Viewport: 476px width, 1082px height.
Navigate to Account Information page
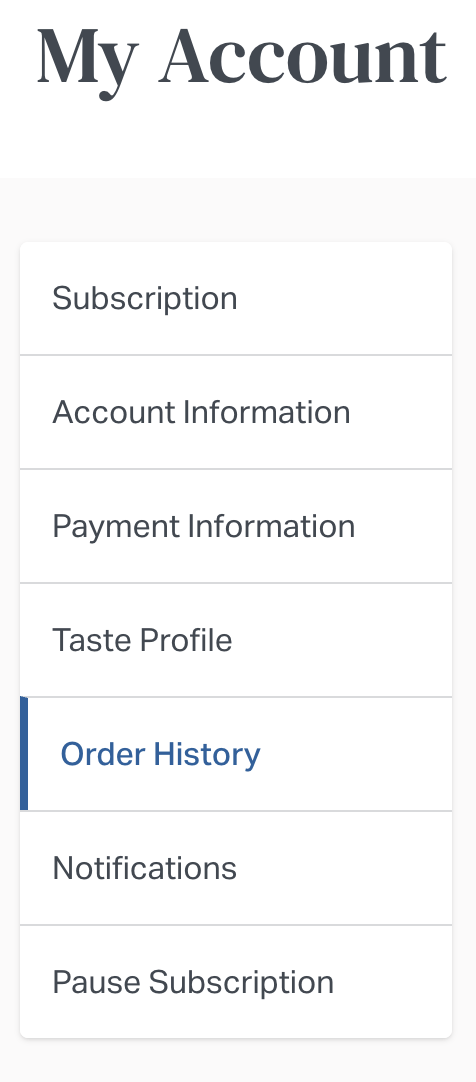(236, 412)
